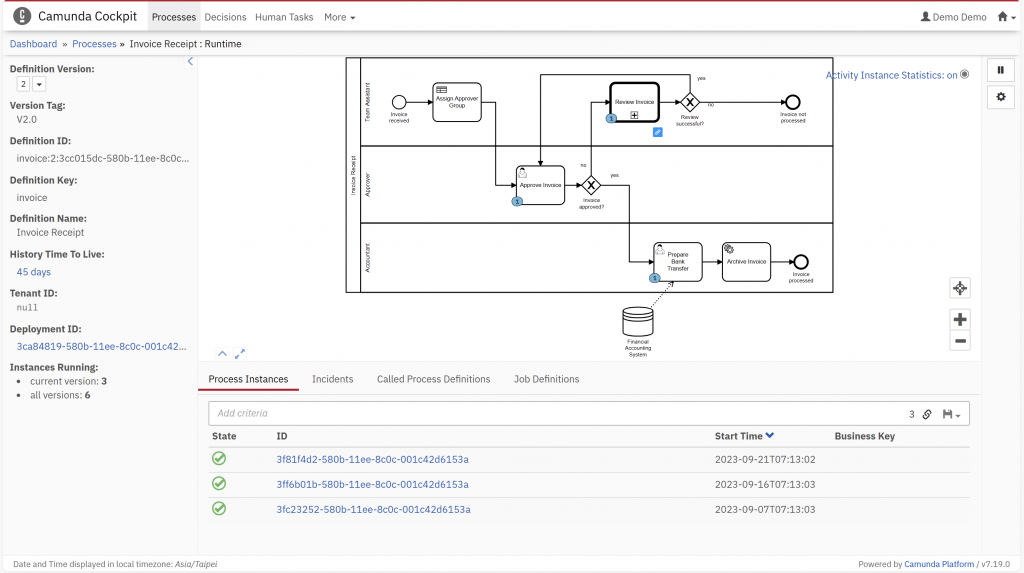The height and width of the screenshot is (573, 1024).
Task: Select the Assign Approver Group task
Action: click(456, 102)
